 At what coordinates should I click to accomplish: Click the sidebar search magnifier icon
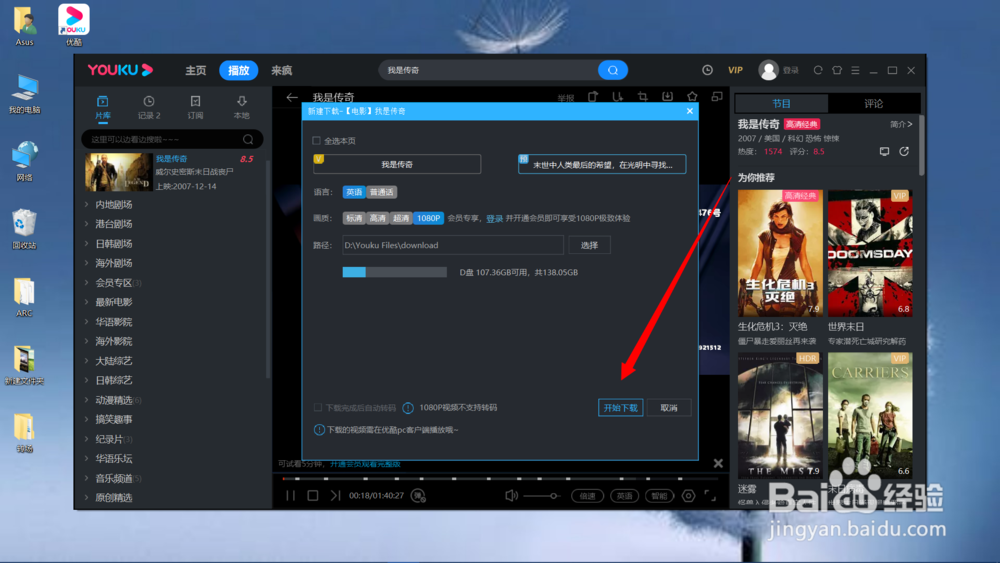[248, 139]
